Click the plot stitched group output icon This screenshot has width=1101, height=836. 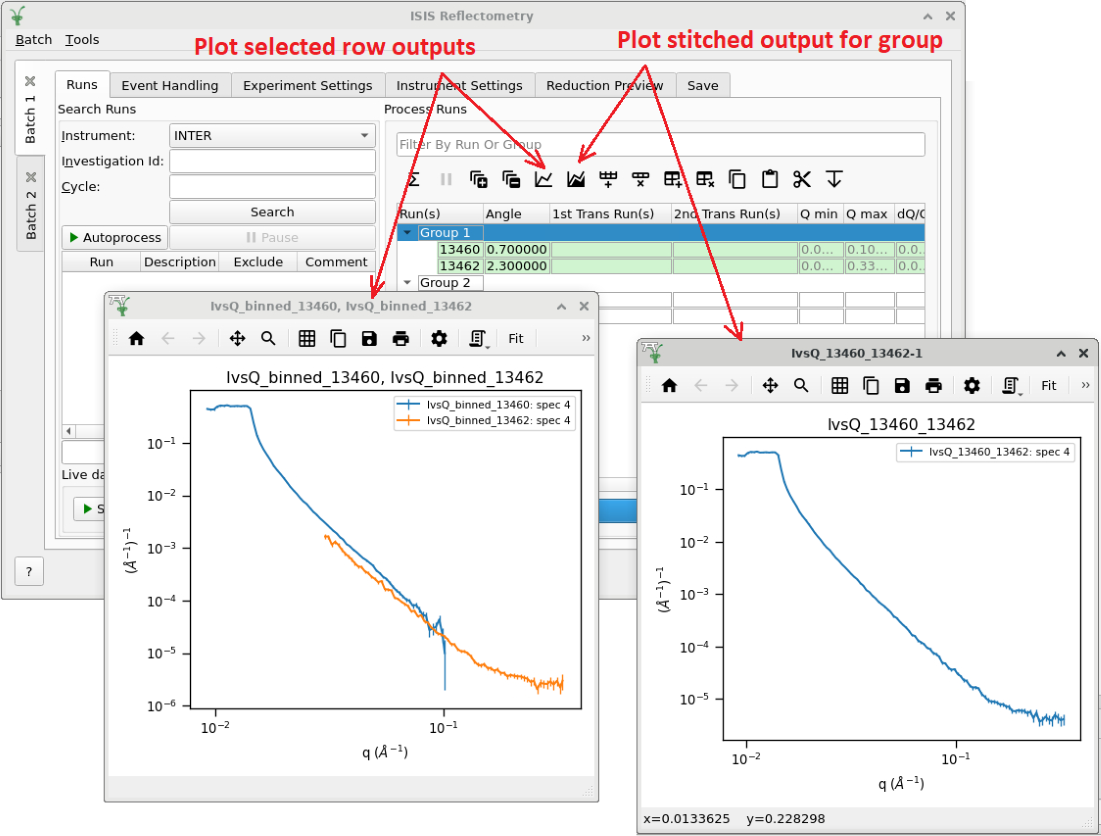click(x=576, y=180)
